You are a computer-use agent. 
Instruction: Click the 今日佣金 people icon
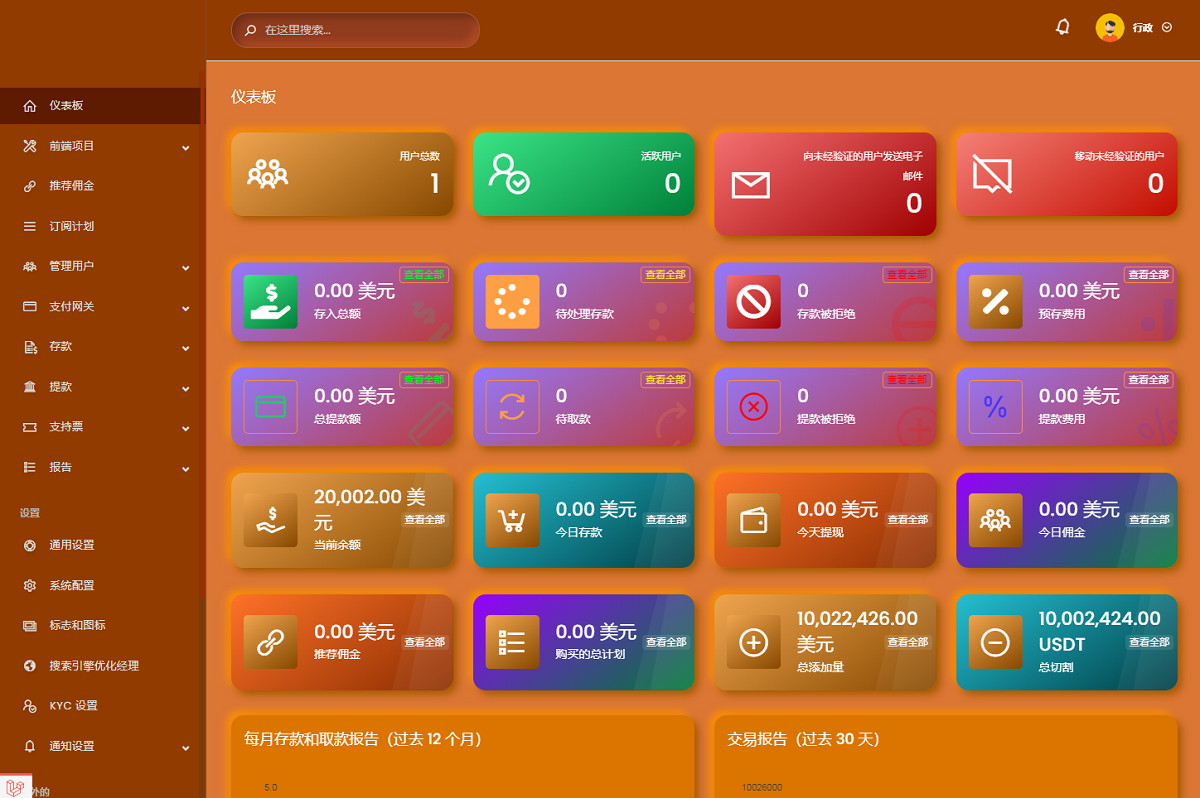(996, 520)
